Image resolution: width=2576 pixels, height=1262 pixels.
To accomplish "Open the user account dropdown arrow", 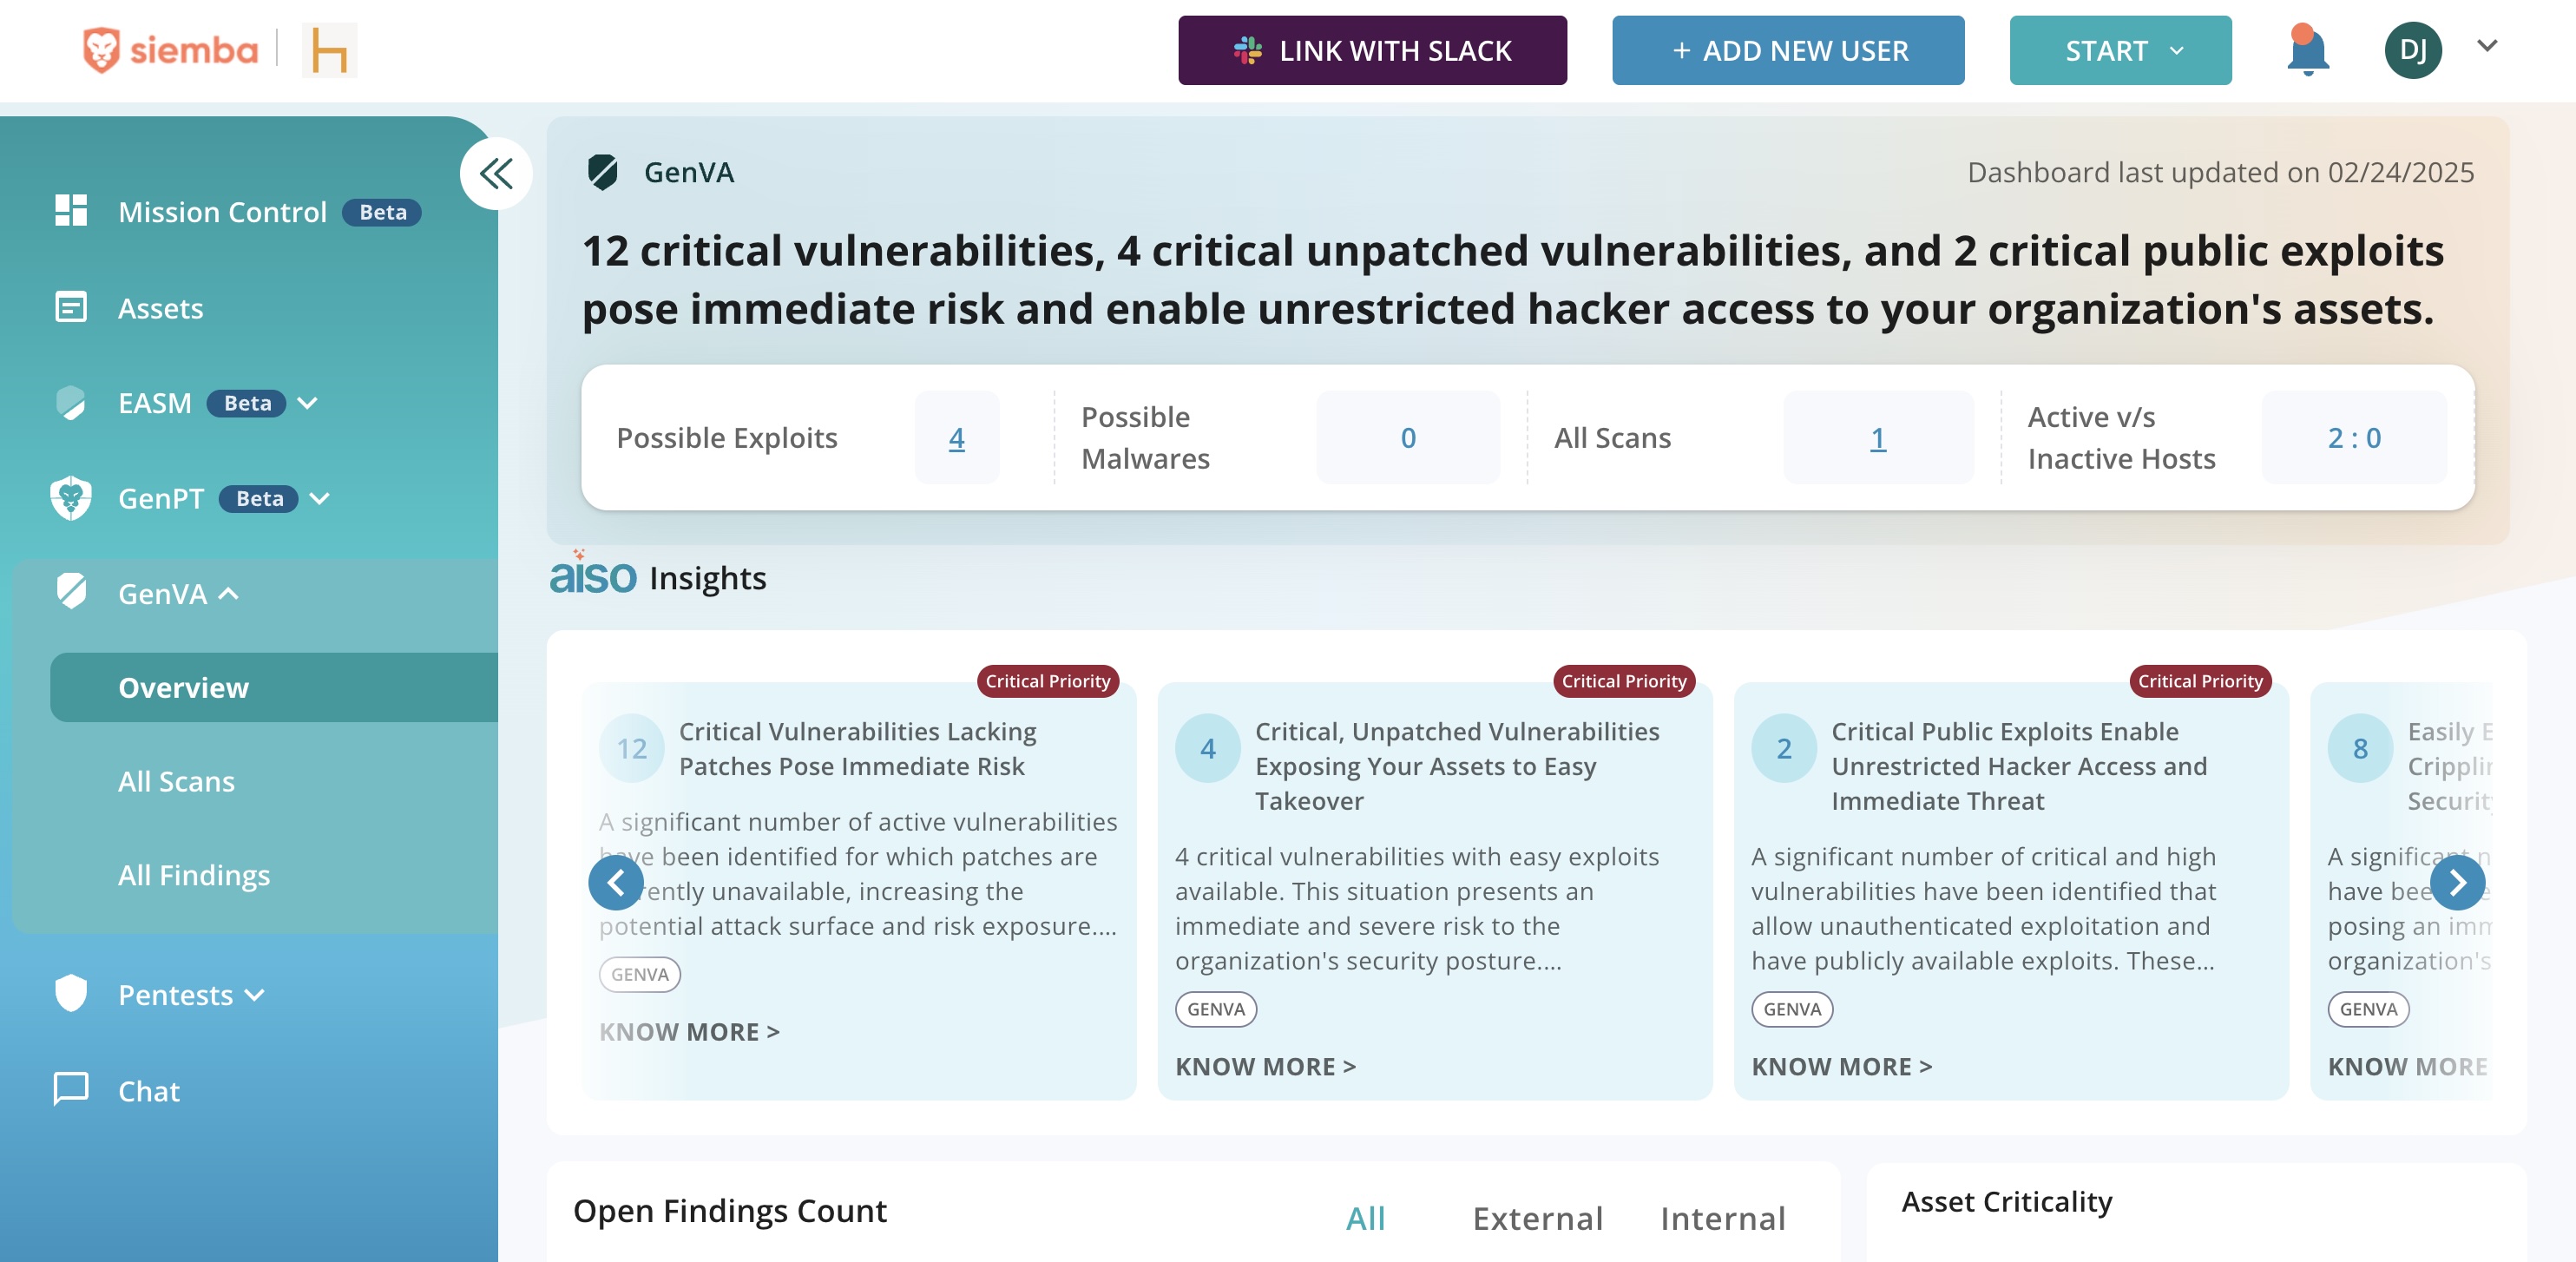I will pyautogui.click(x=2487, y=46).
